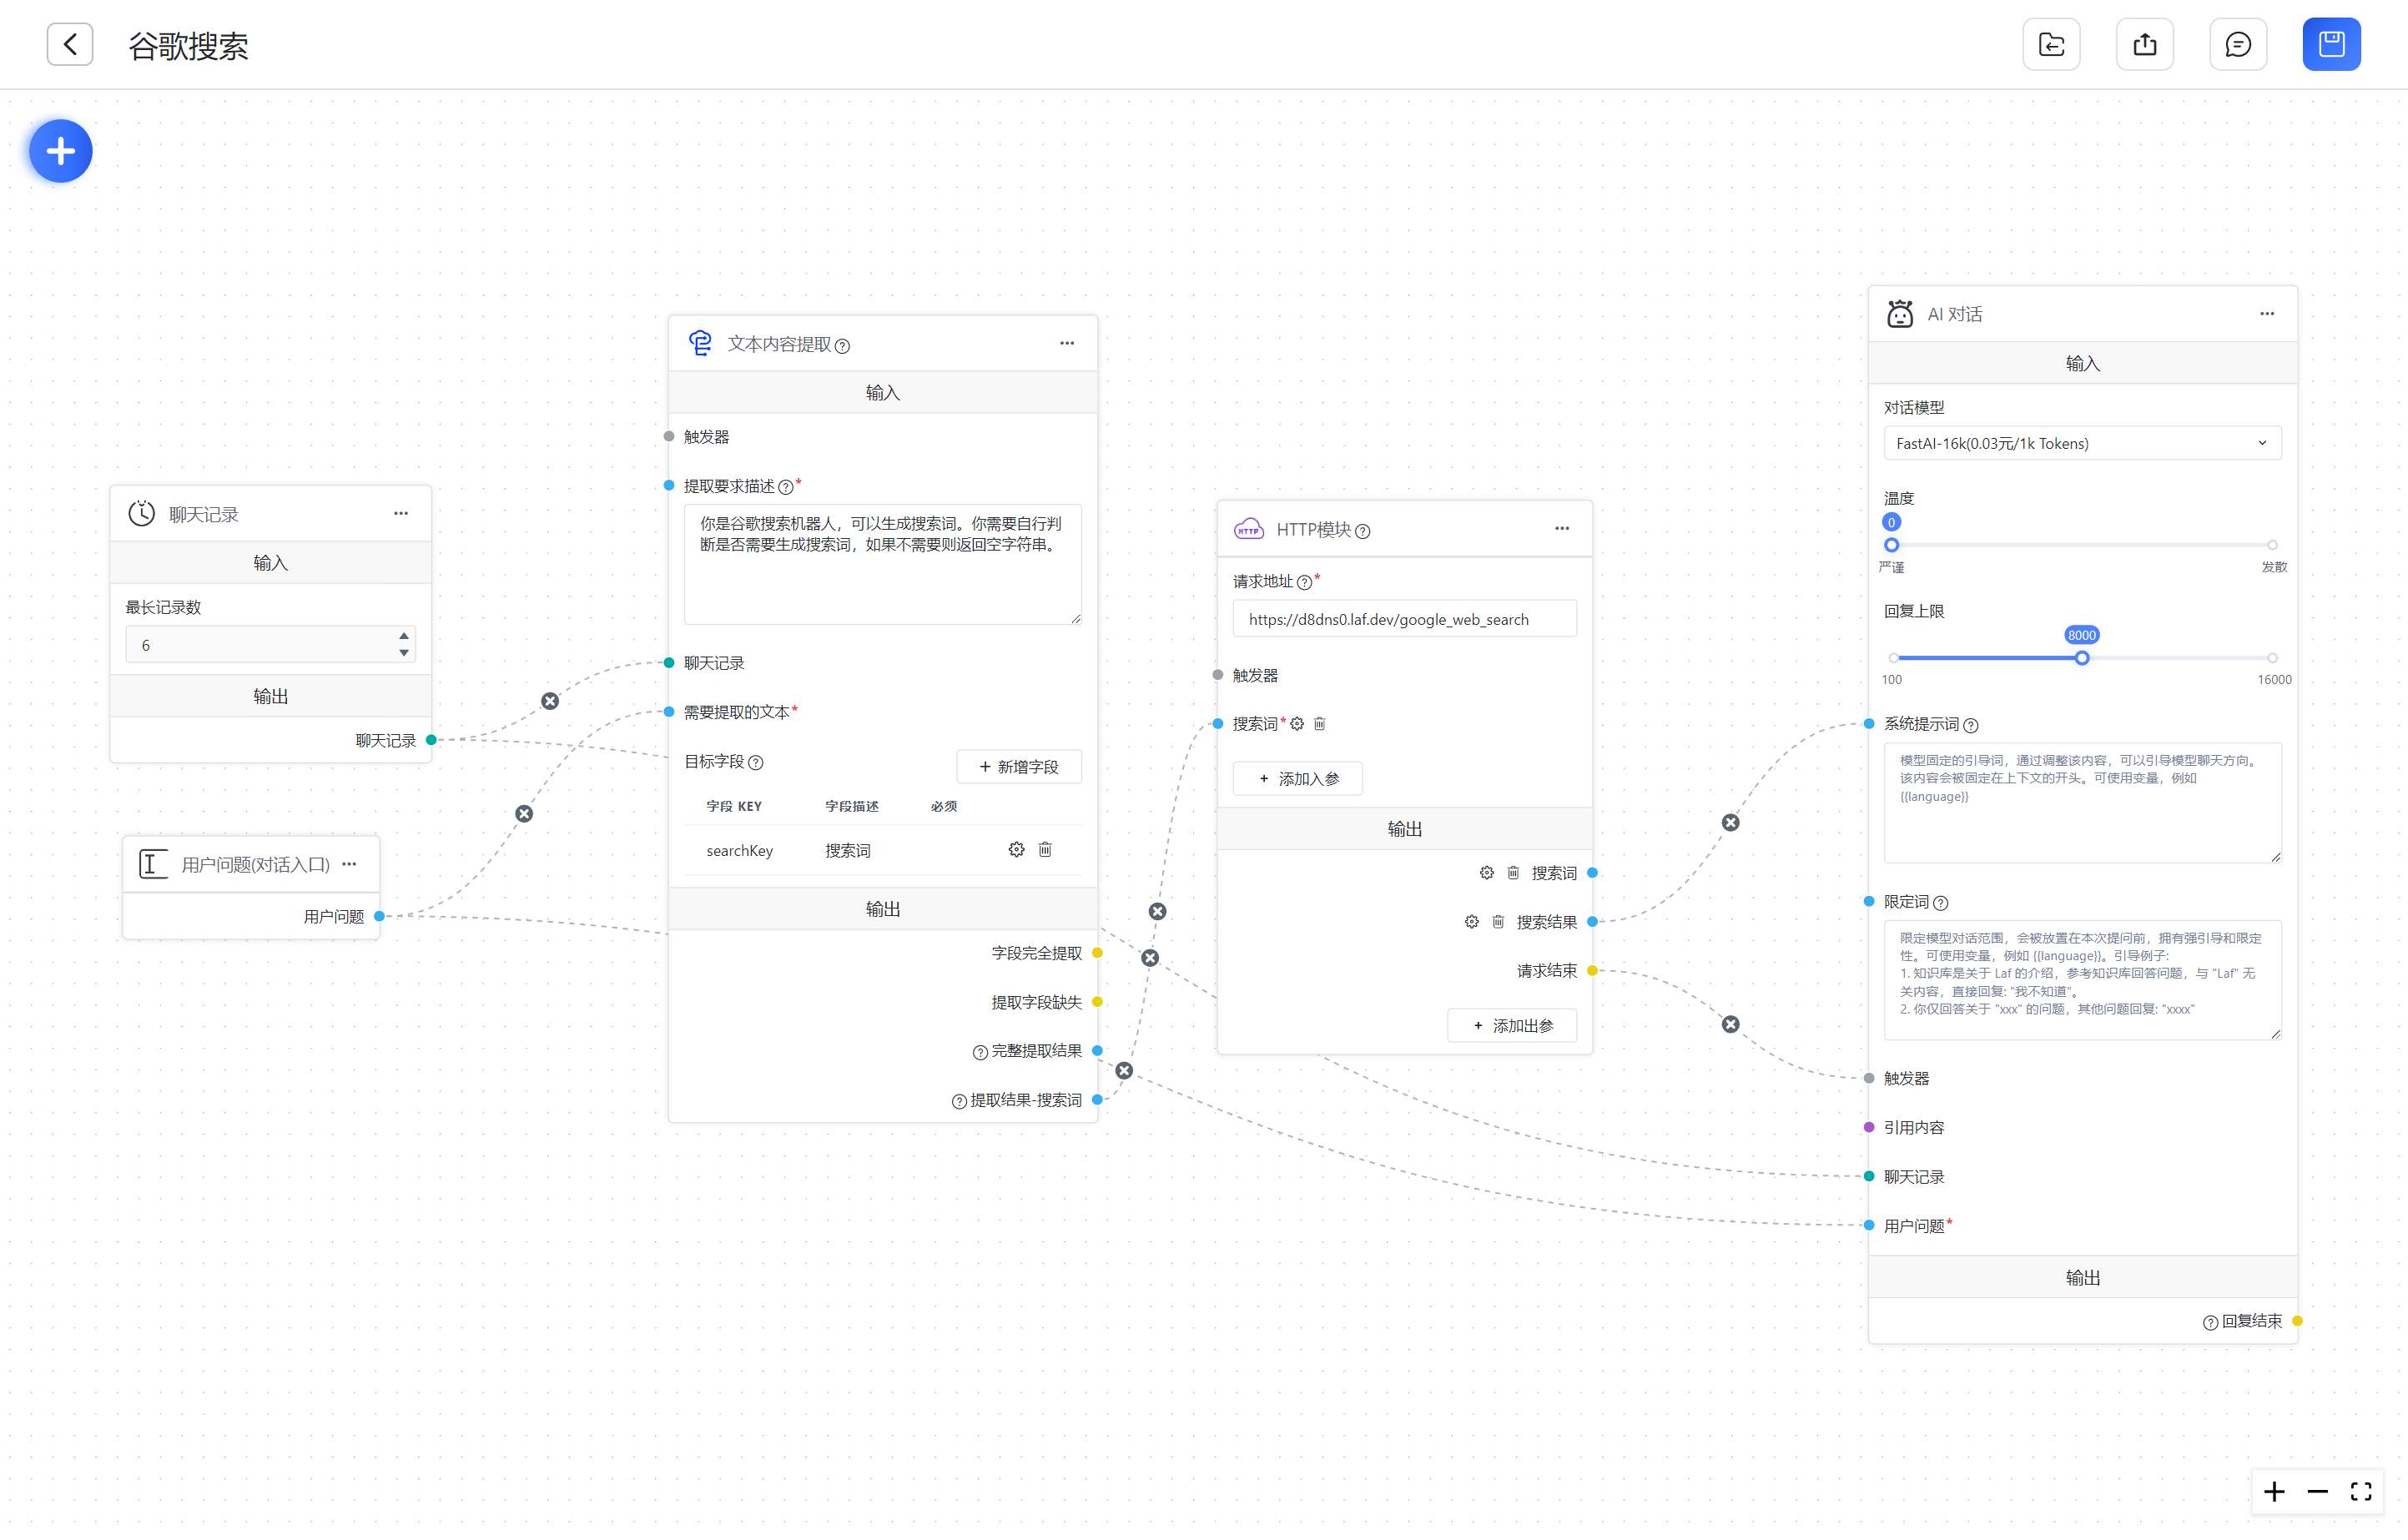Zoom in canvas with plus control
The image size is (2408, 1540).
coord(2274,1492)
